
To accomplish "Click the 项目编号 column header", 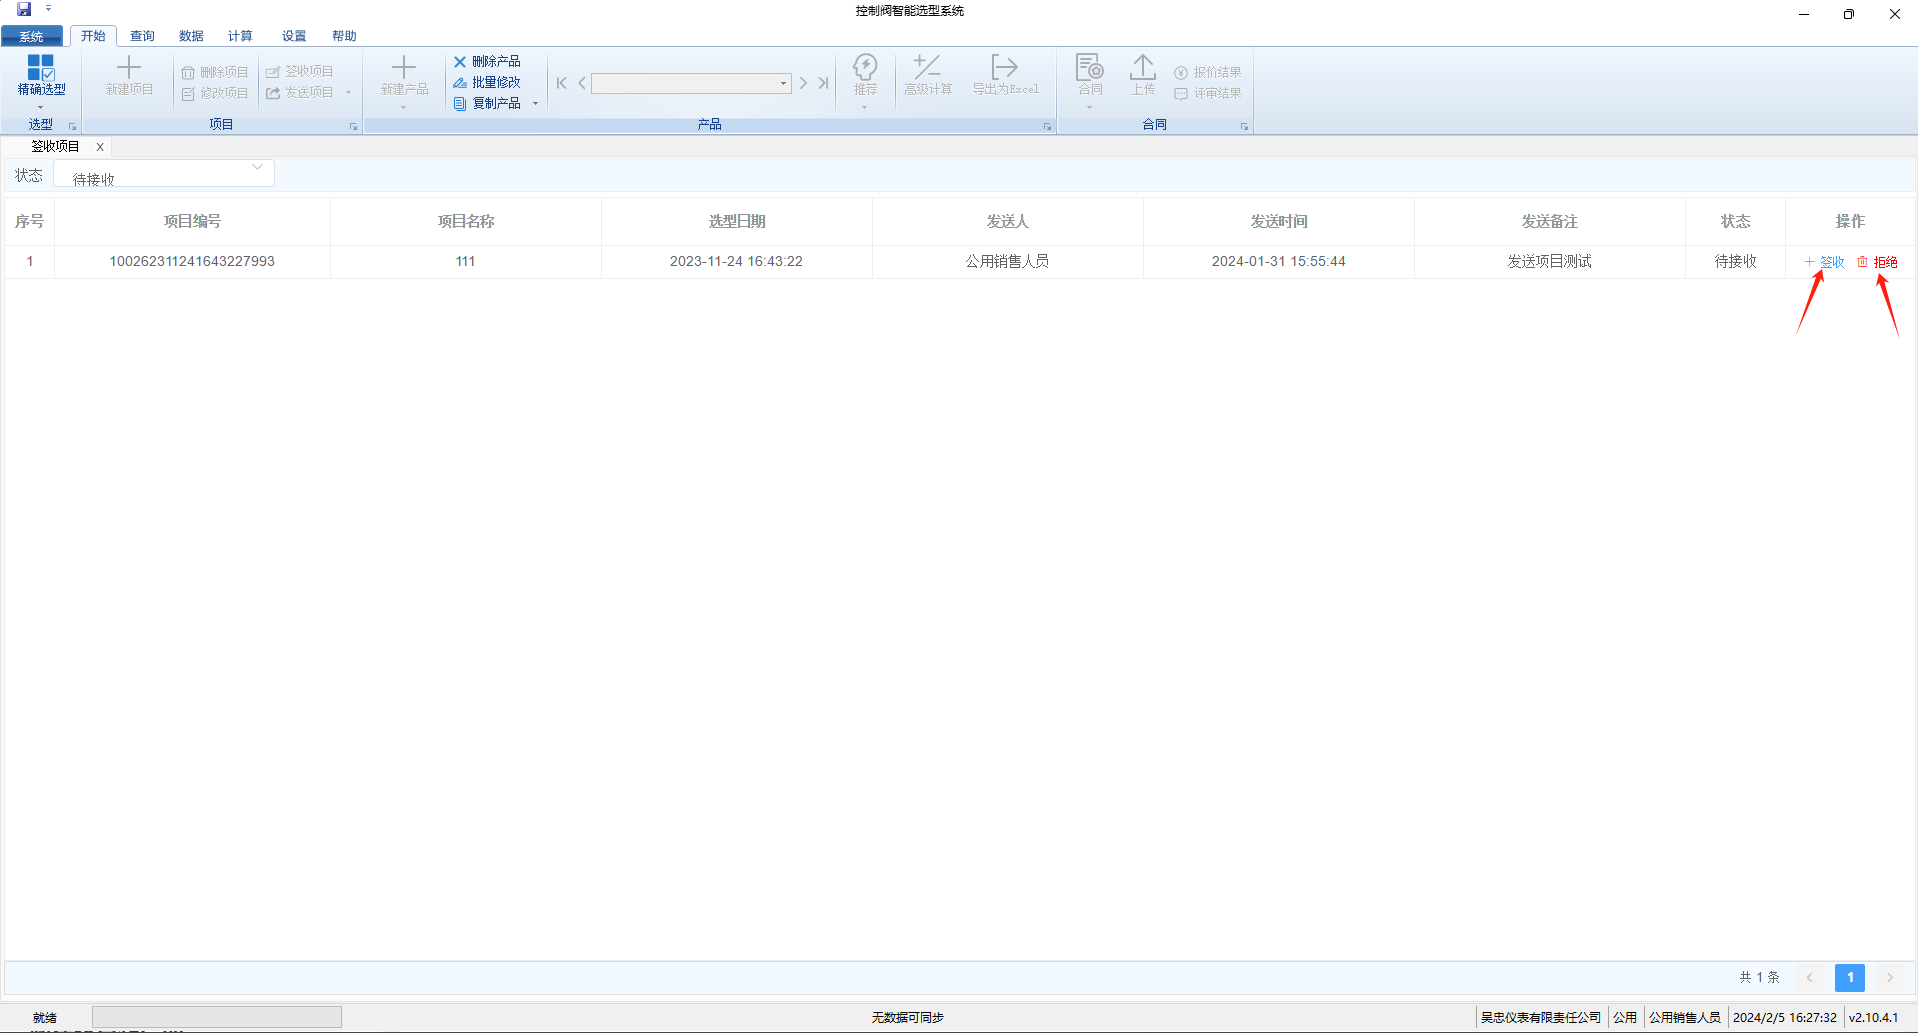I will pos(192,221).
